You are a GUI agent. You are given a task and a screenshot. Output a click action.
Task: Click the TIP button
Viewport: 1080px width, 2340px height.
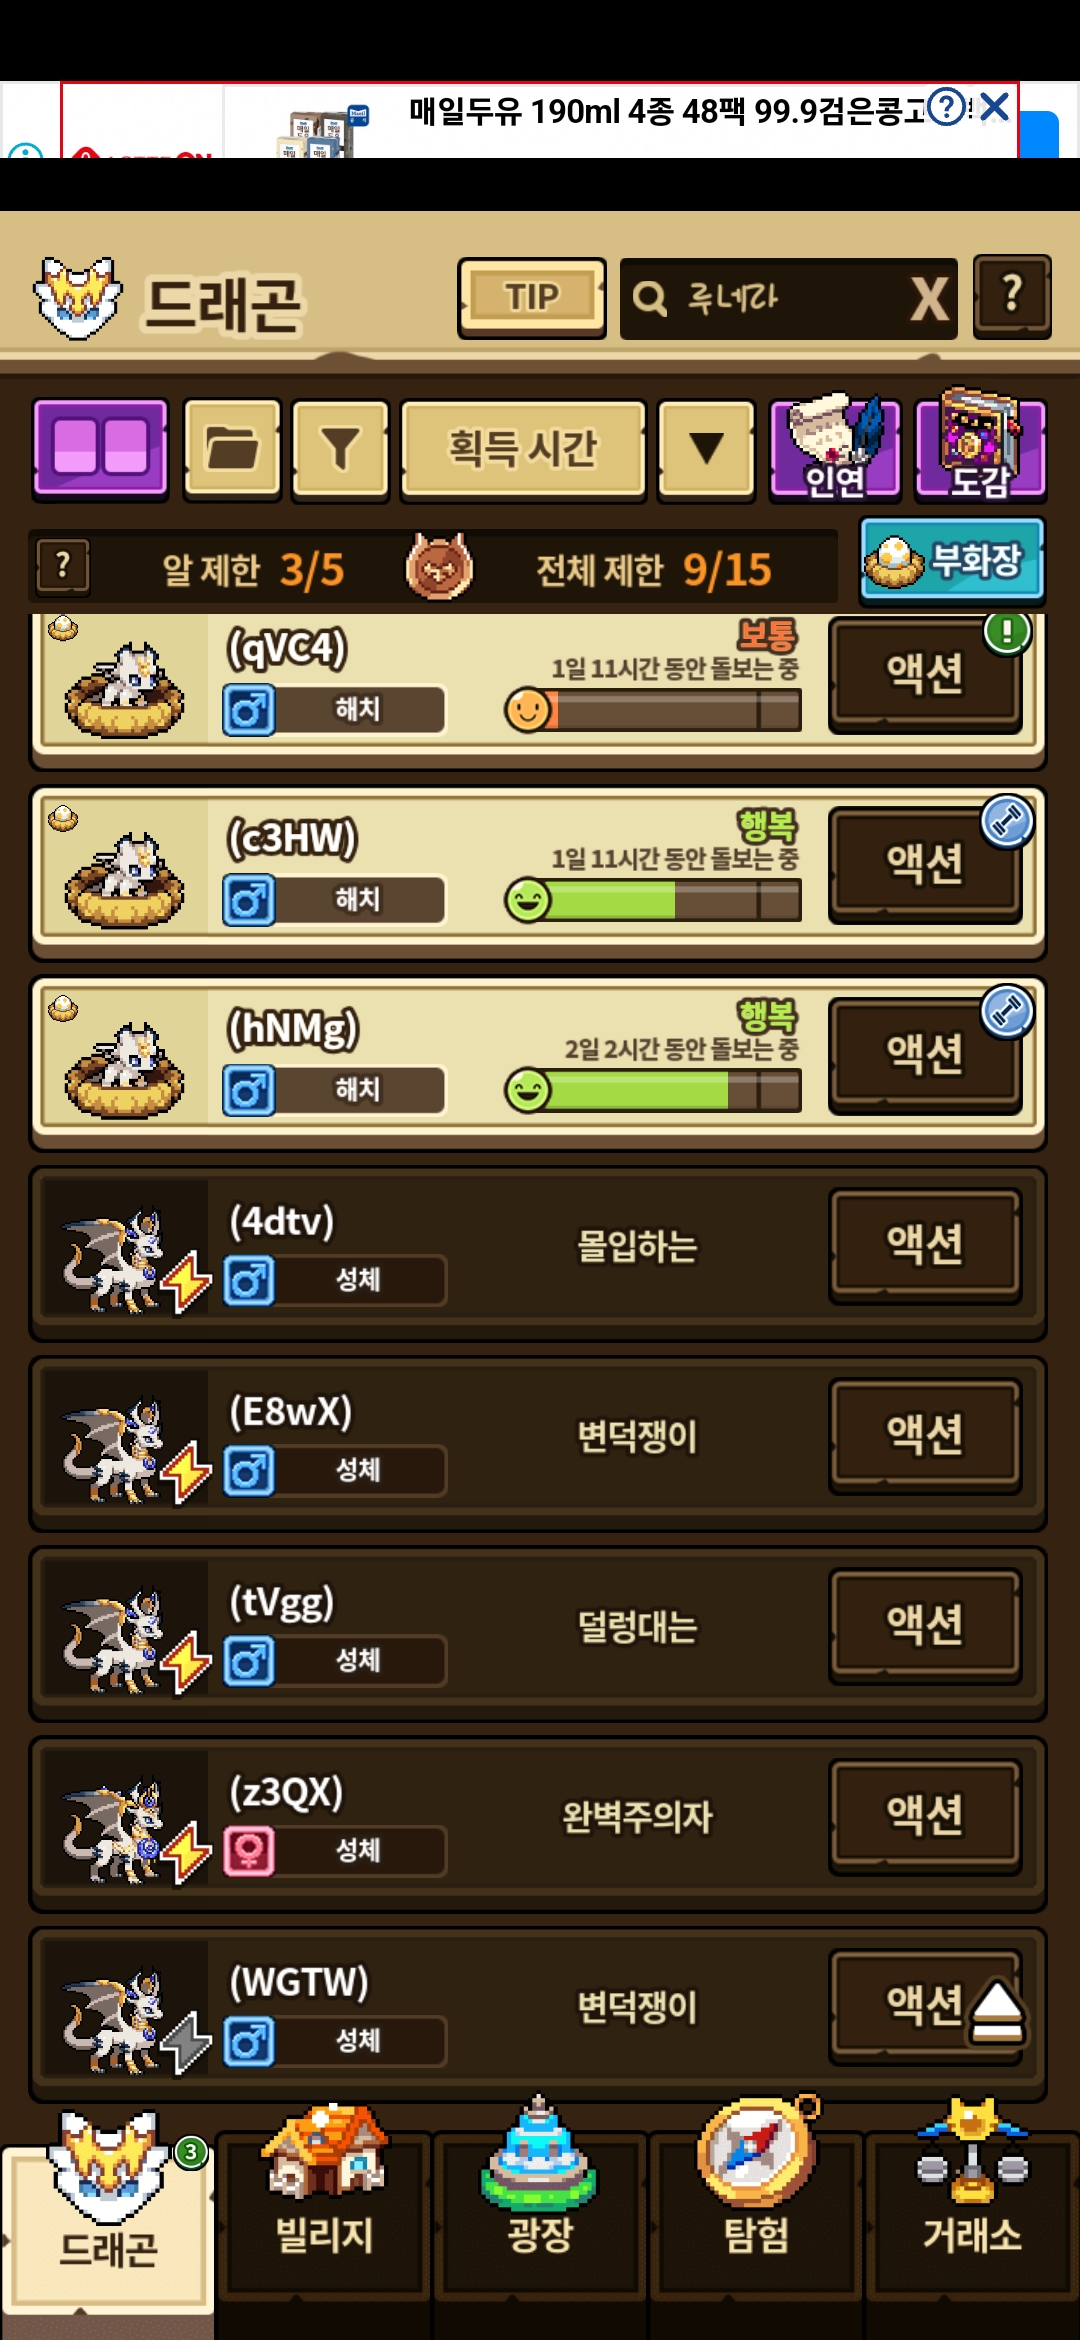click(x=532, y=298)
